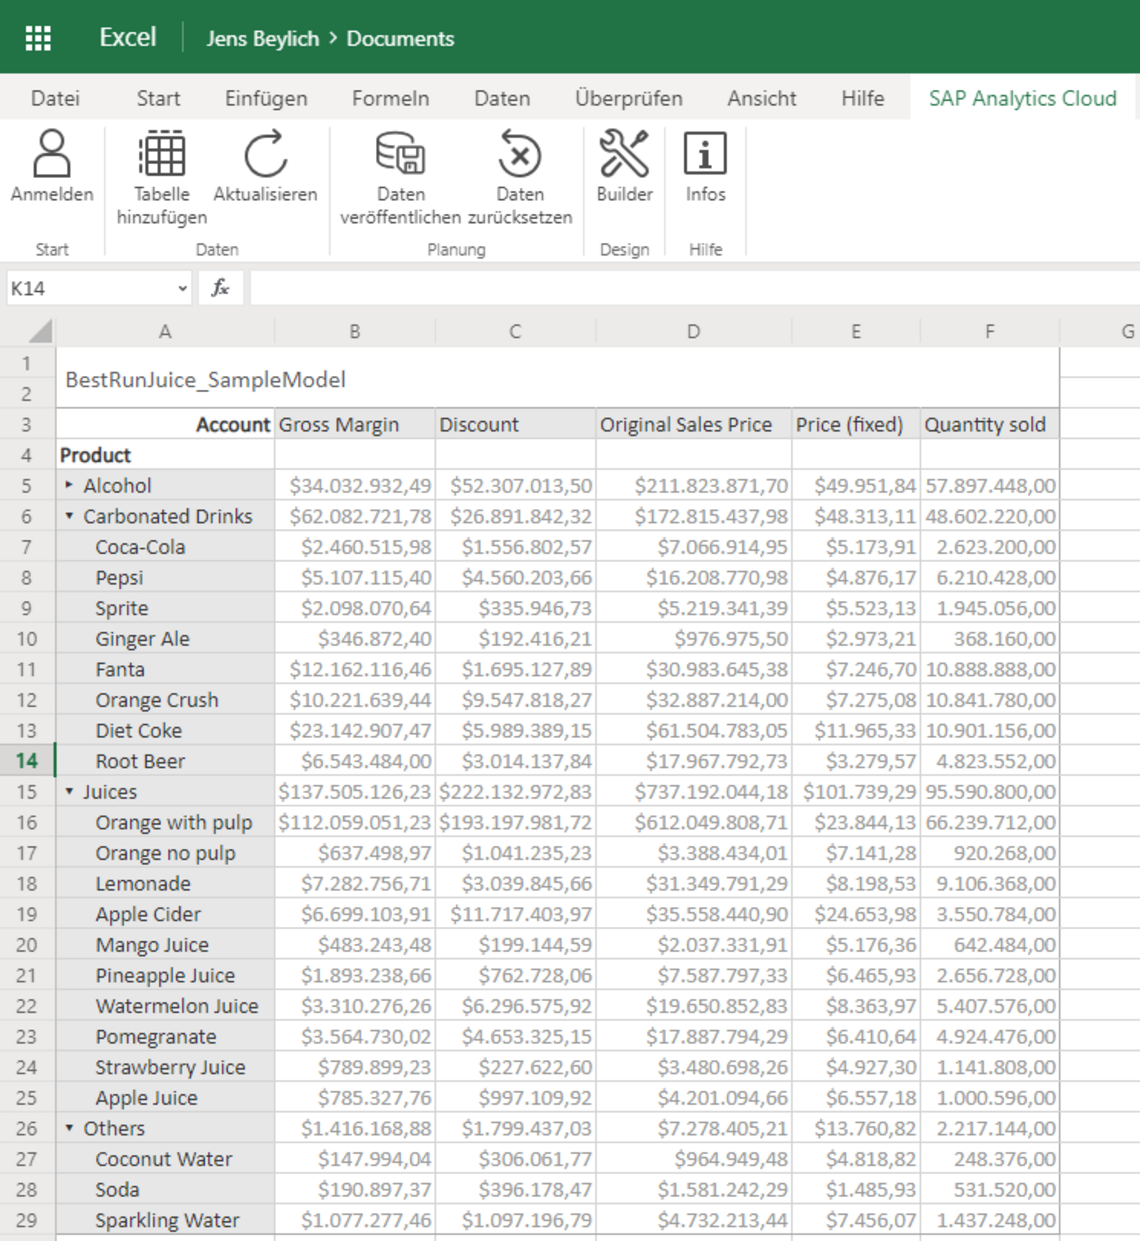The image size is (1140, 1241).
Task: Click the Tabelle hinzufügen icon
Action: click(162, 155)
